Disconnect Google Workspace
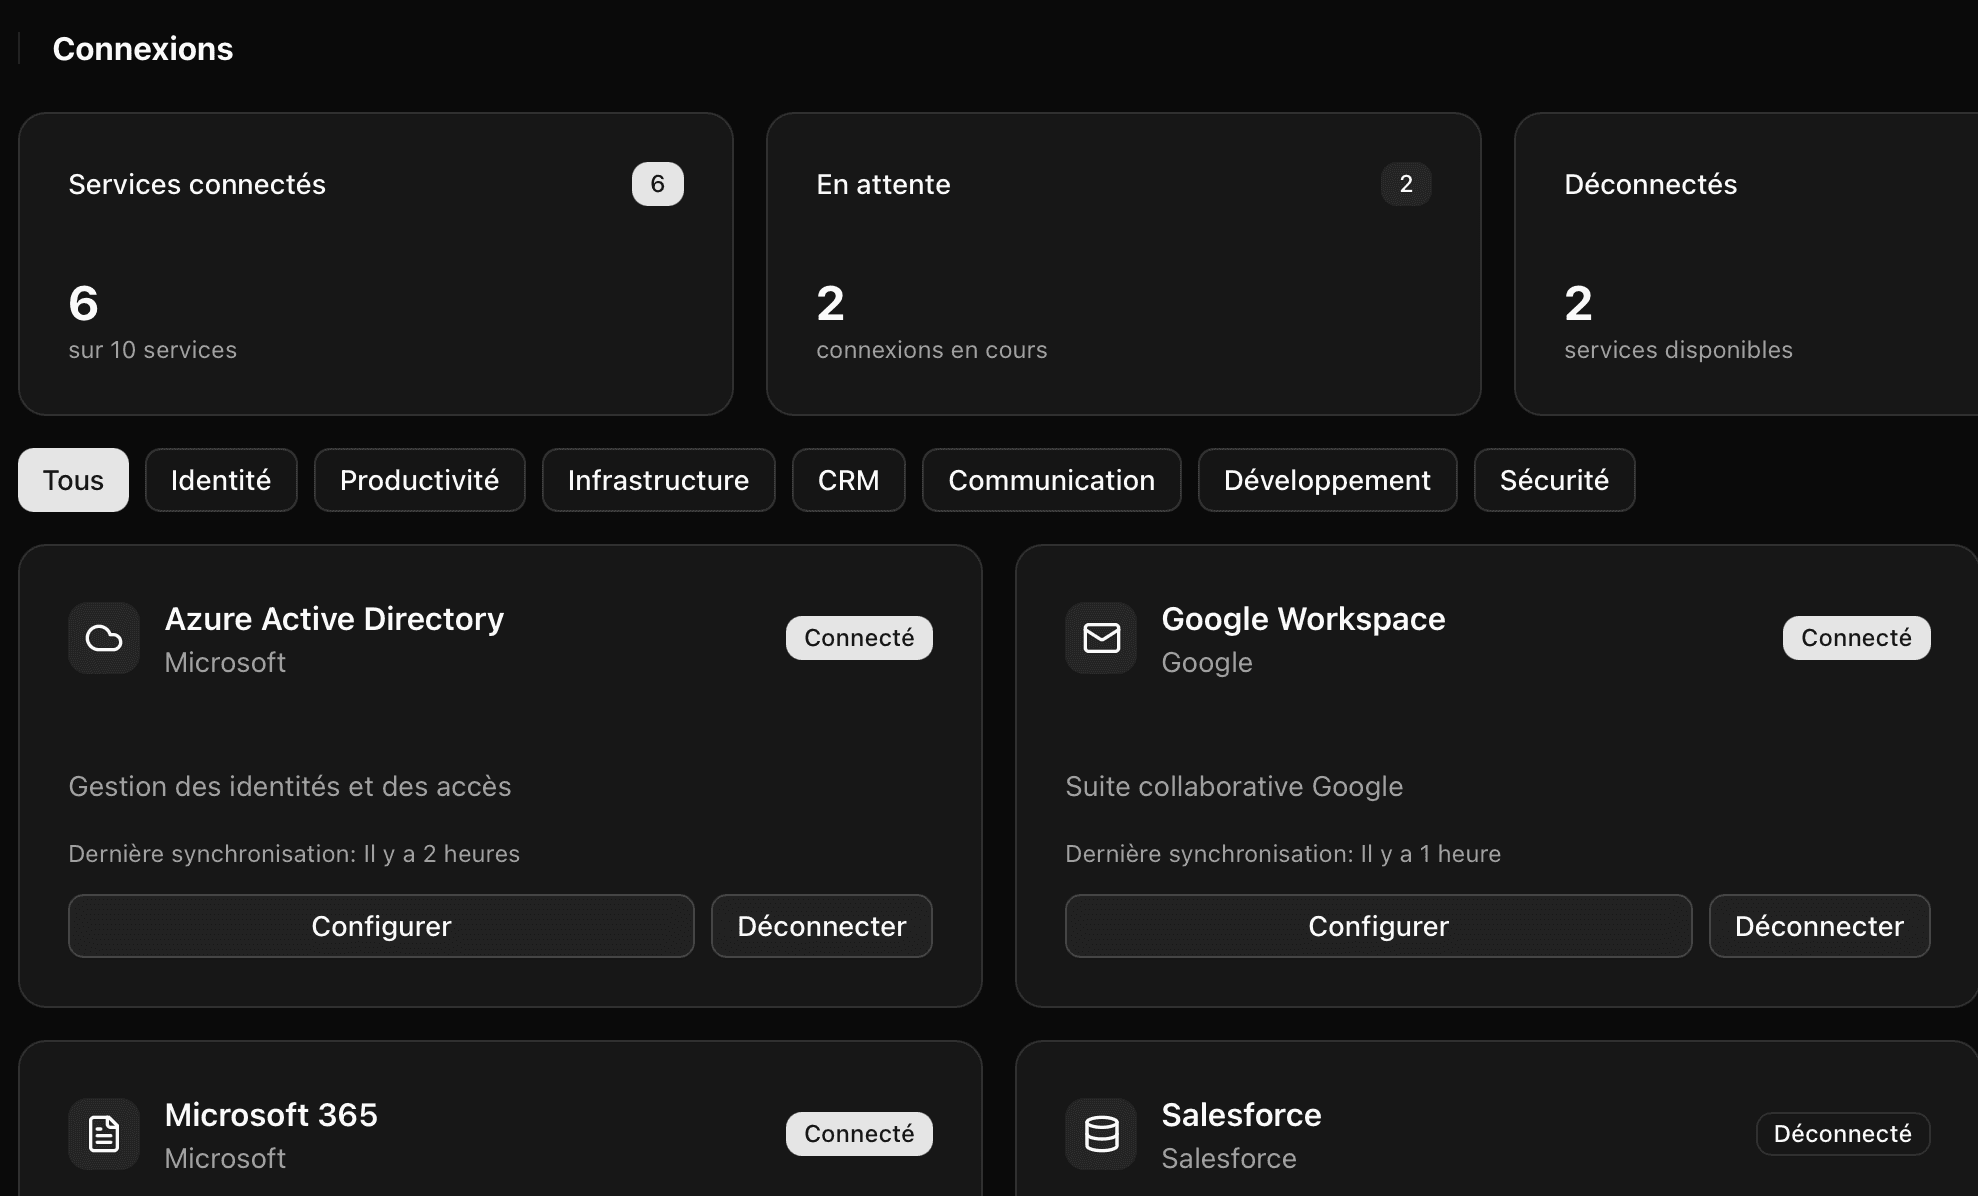 click(x=1819, y=926)
